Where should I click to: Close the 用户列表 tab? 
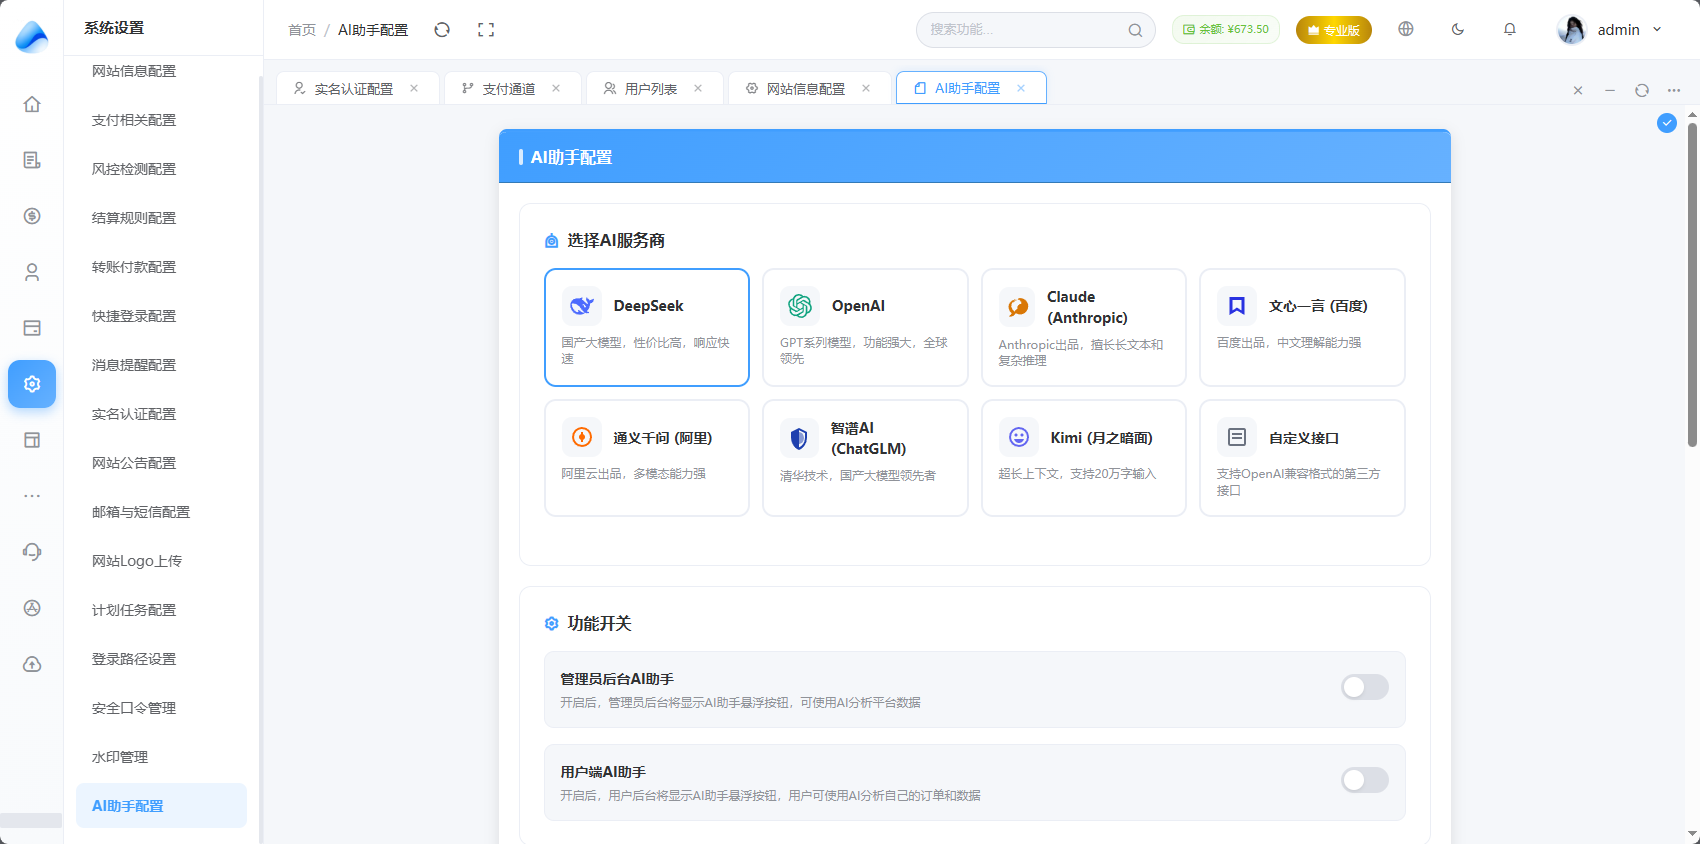[x=698, y=88]
